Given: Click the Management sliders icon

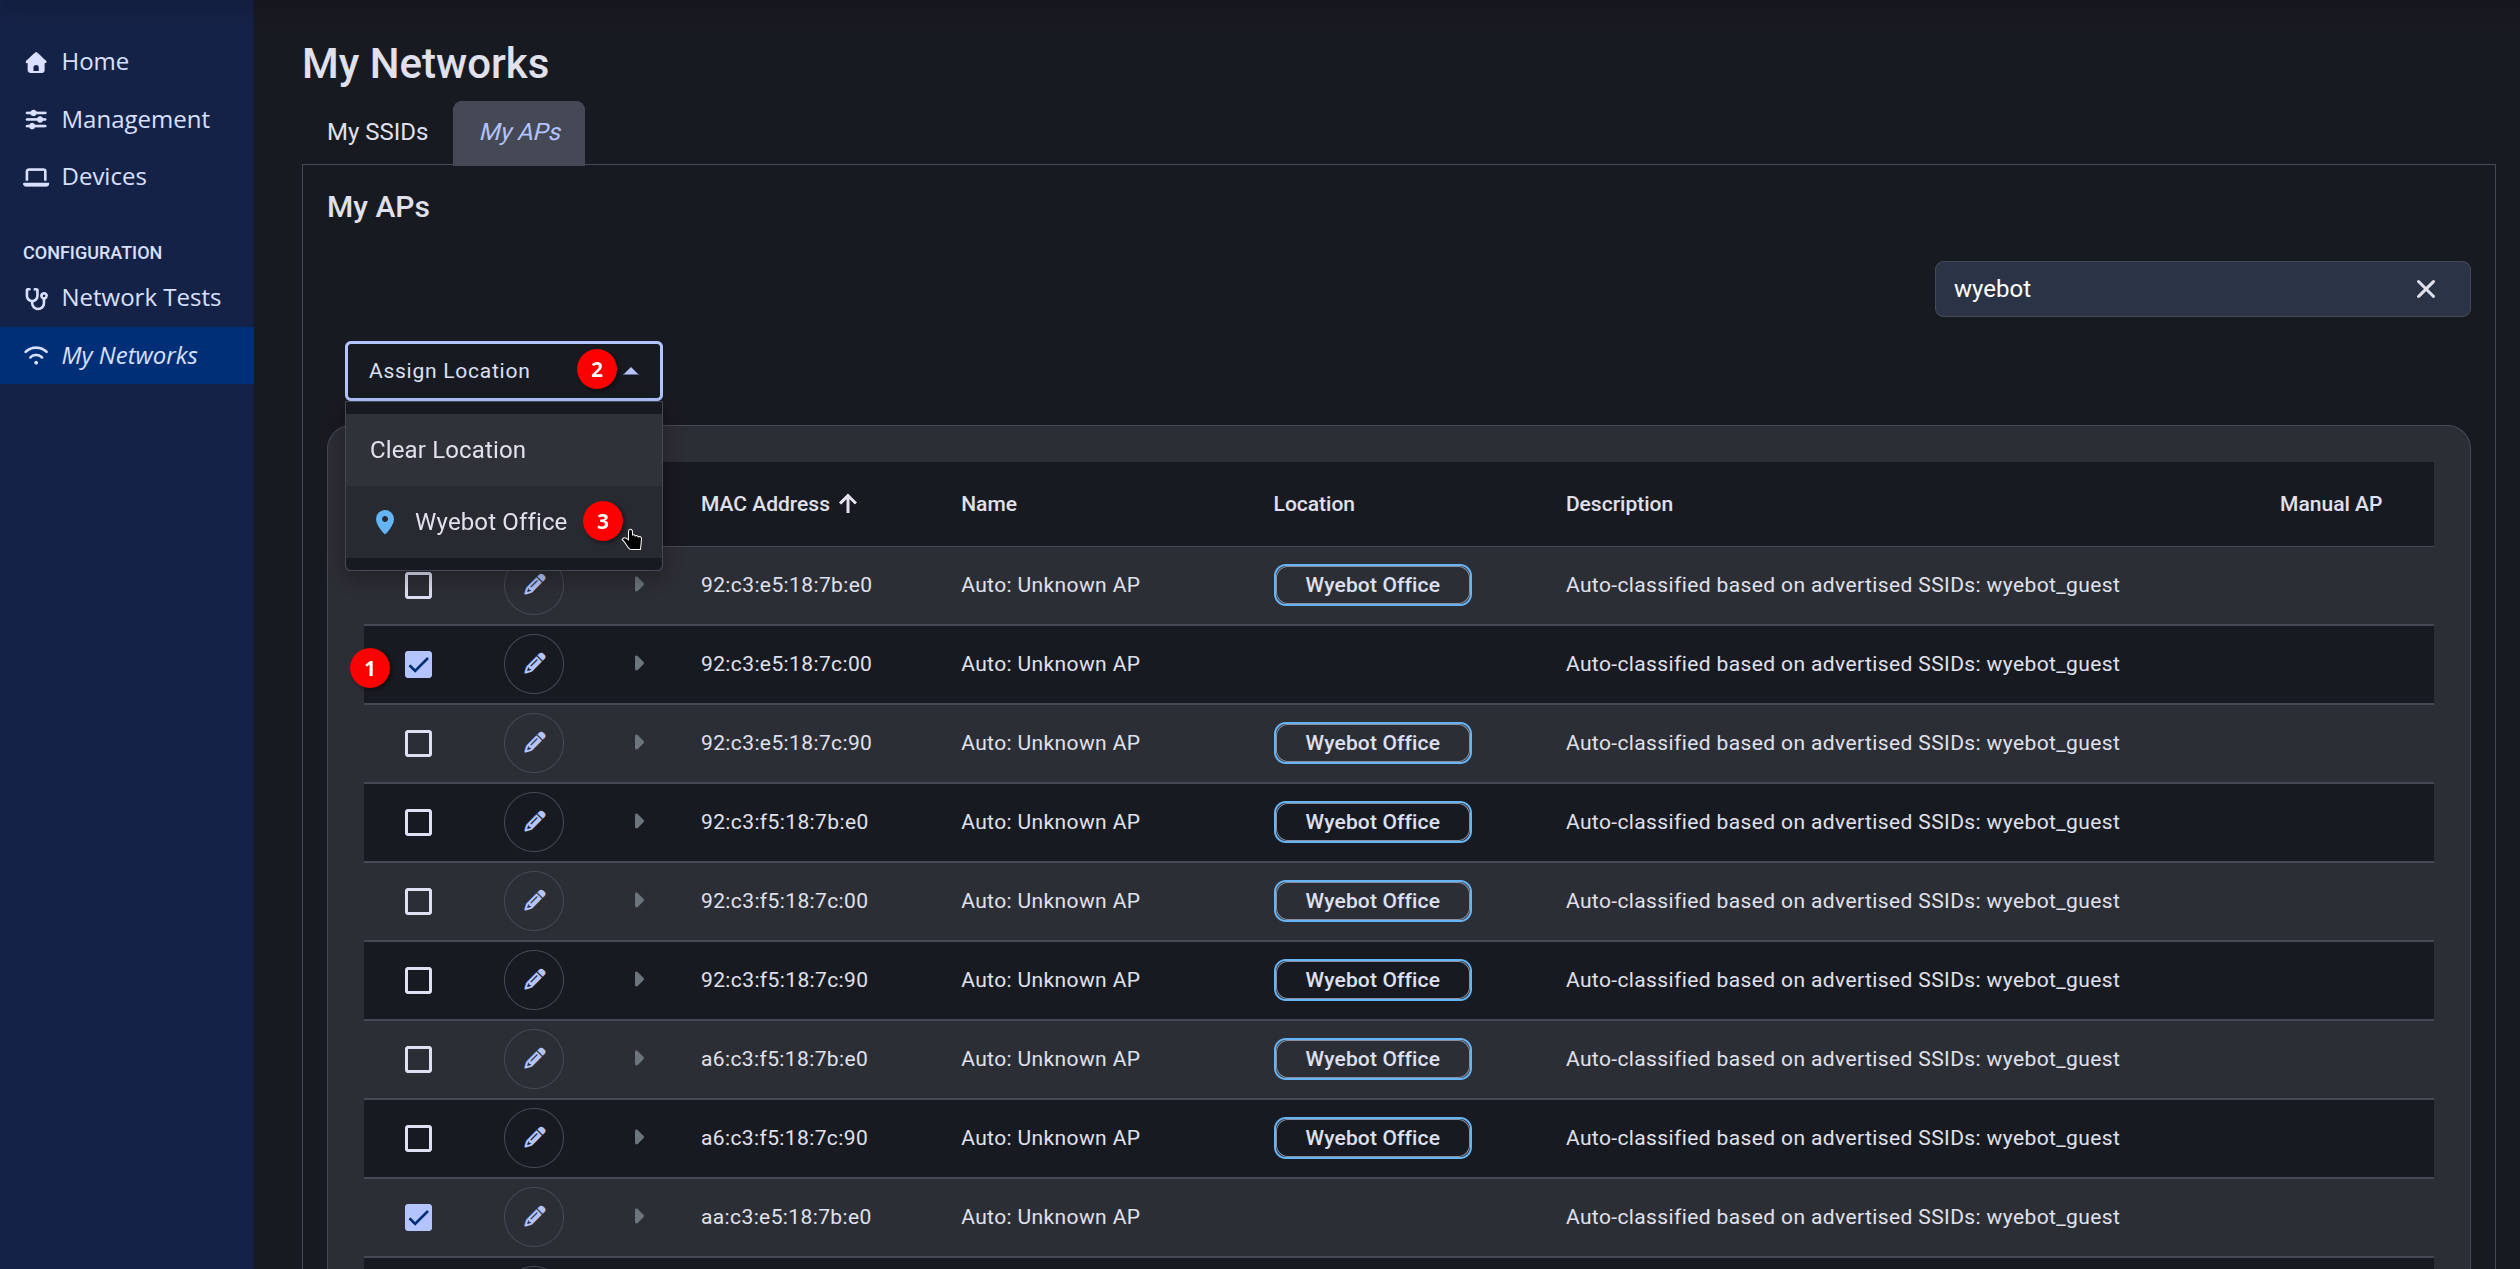Looking at the screenshot, I should (x=36, y=120).
